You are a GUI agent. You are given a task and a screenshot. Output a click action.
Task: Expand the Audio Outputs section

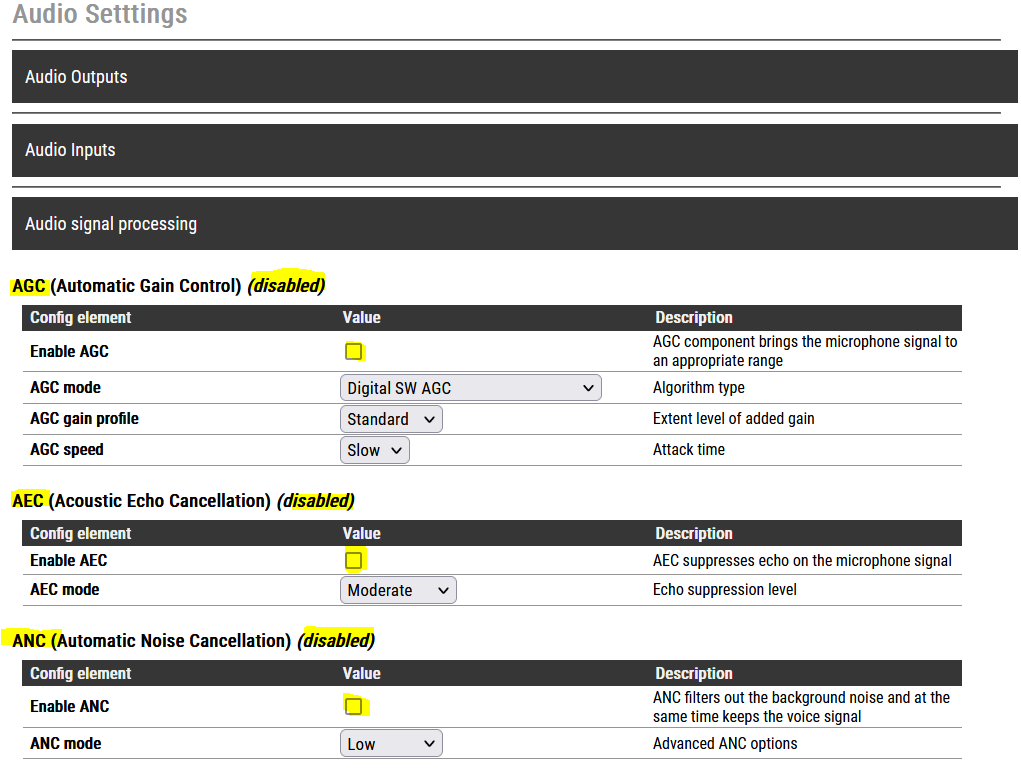tap(76, 77)
